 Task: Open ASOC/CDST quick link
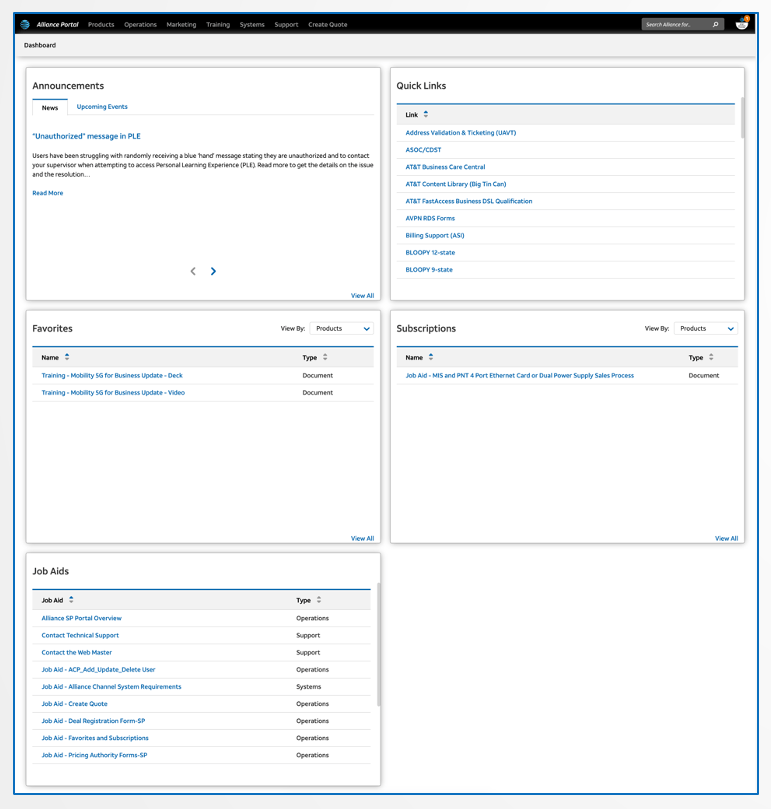[423, 150]
